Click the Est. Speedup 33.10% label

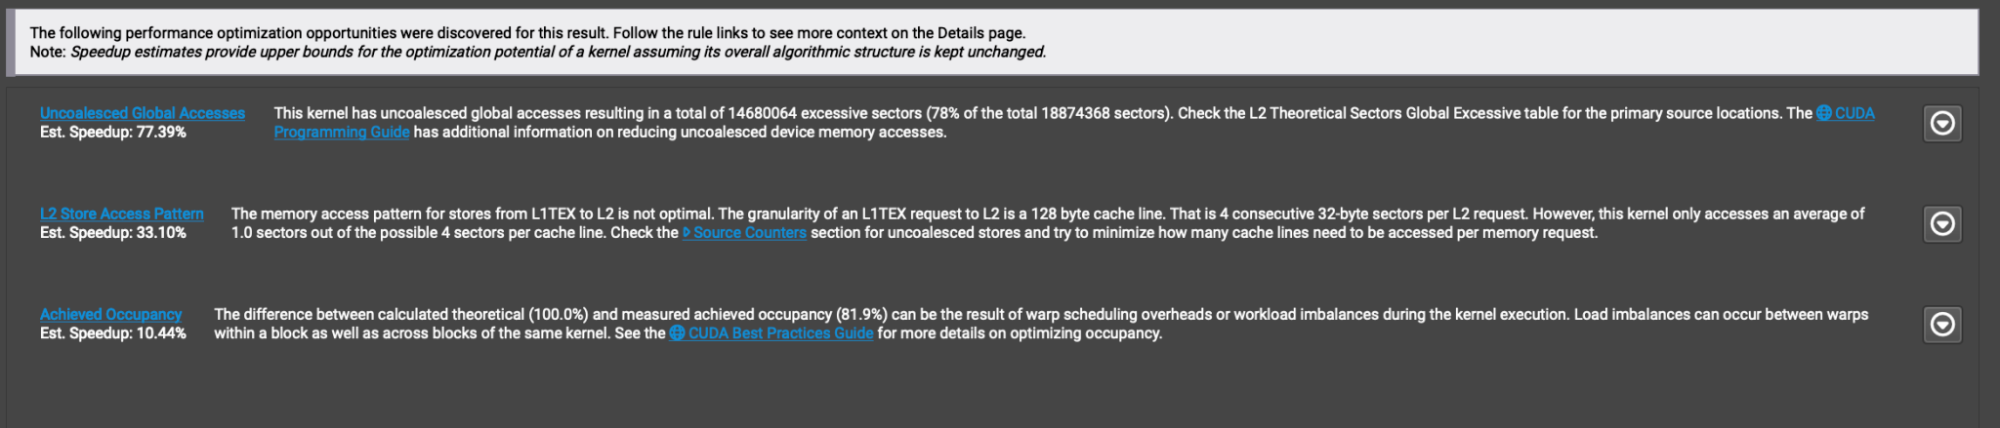point(113,233)
